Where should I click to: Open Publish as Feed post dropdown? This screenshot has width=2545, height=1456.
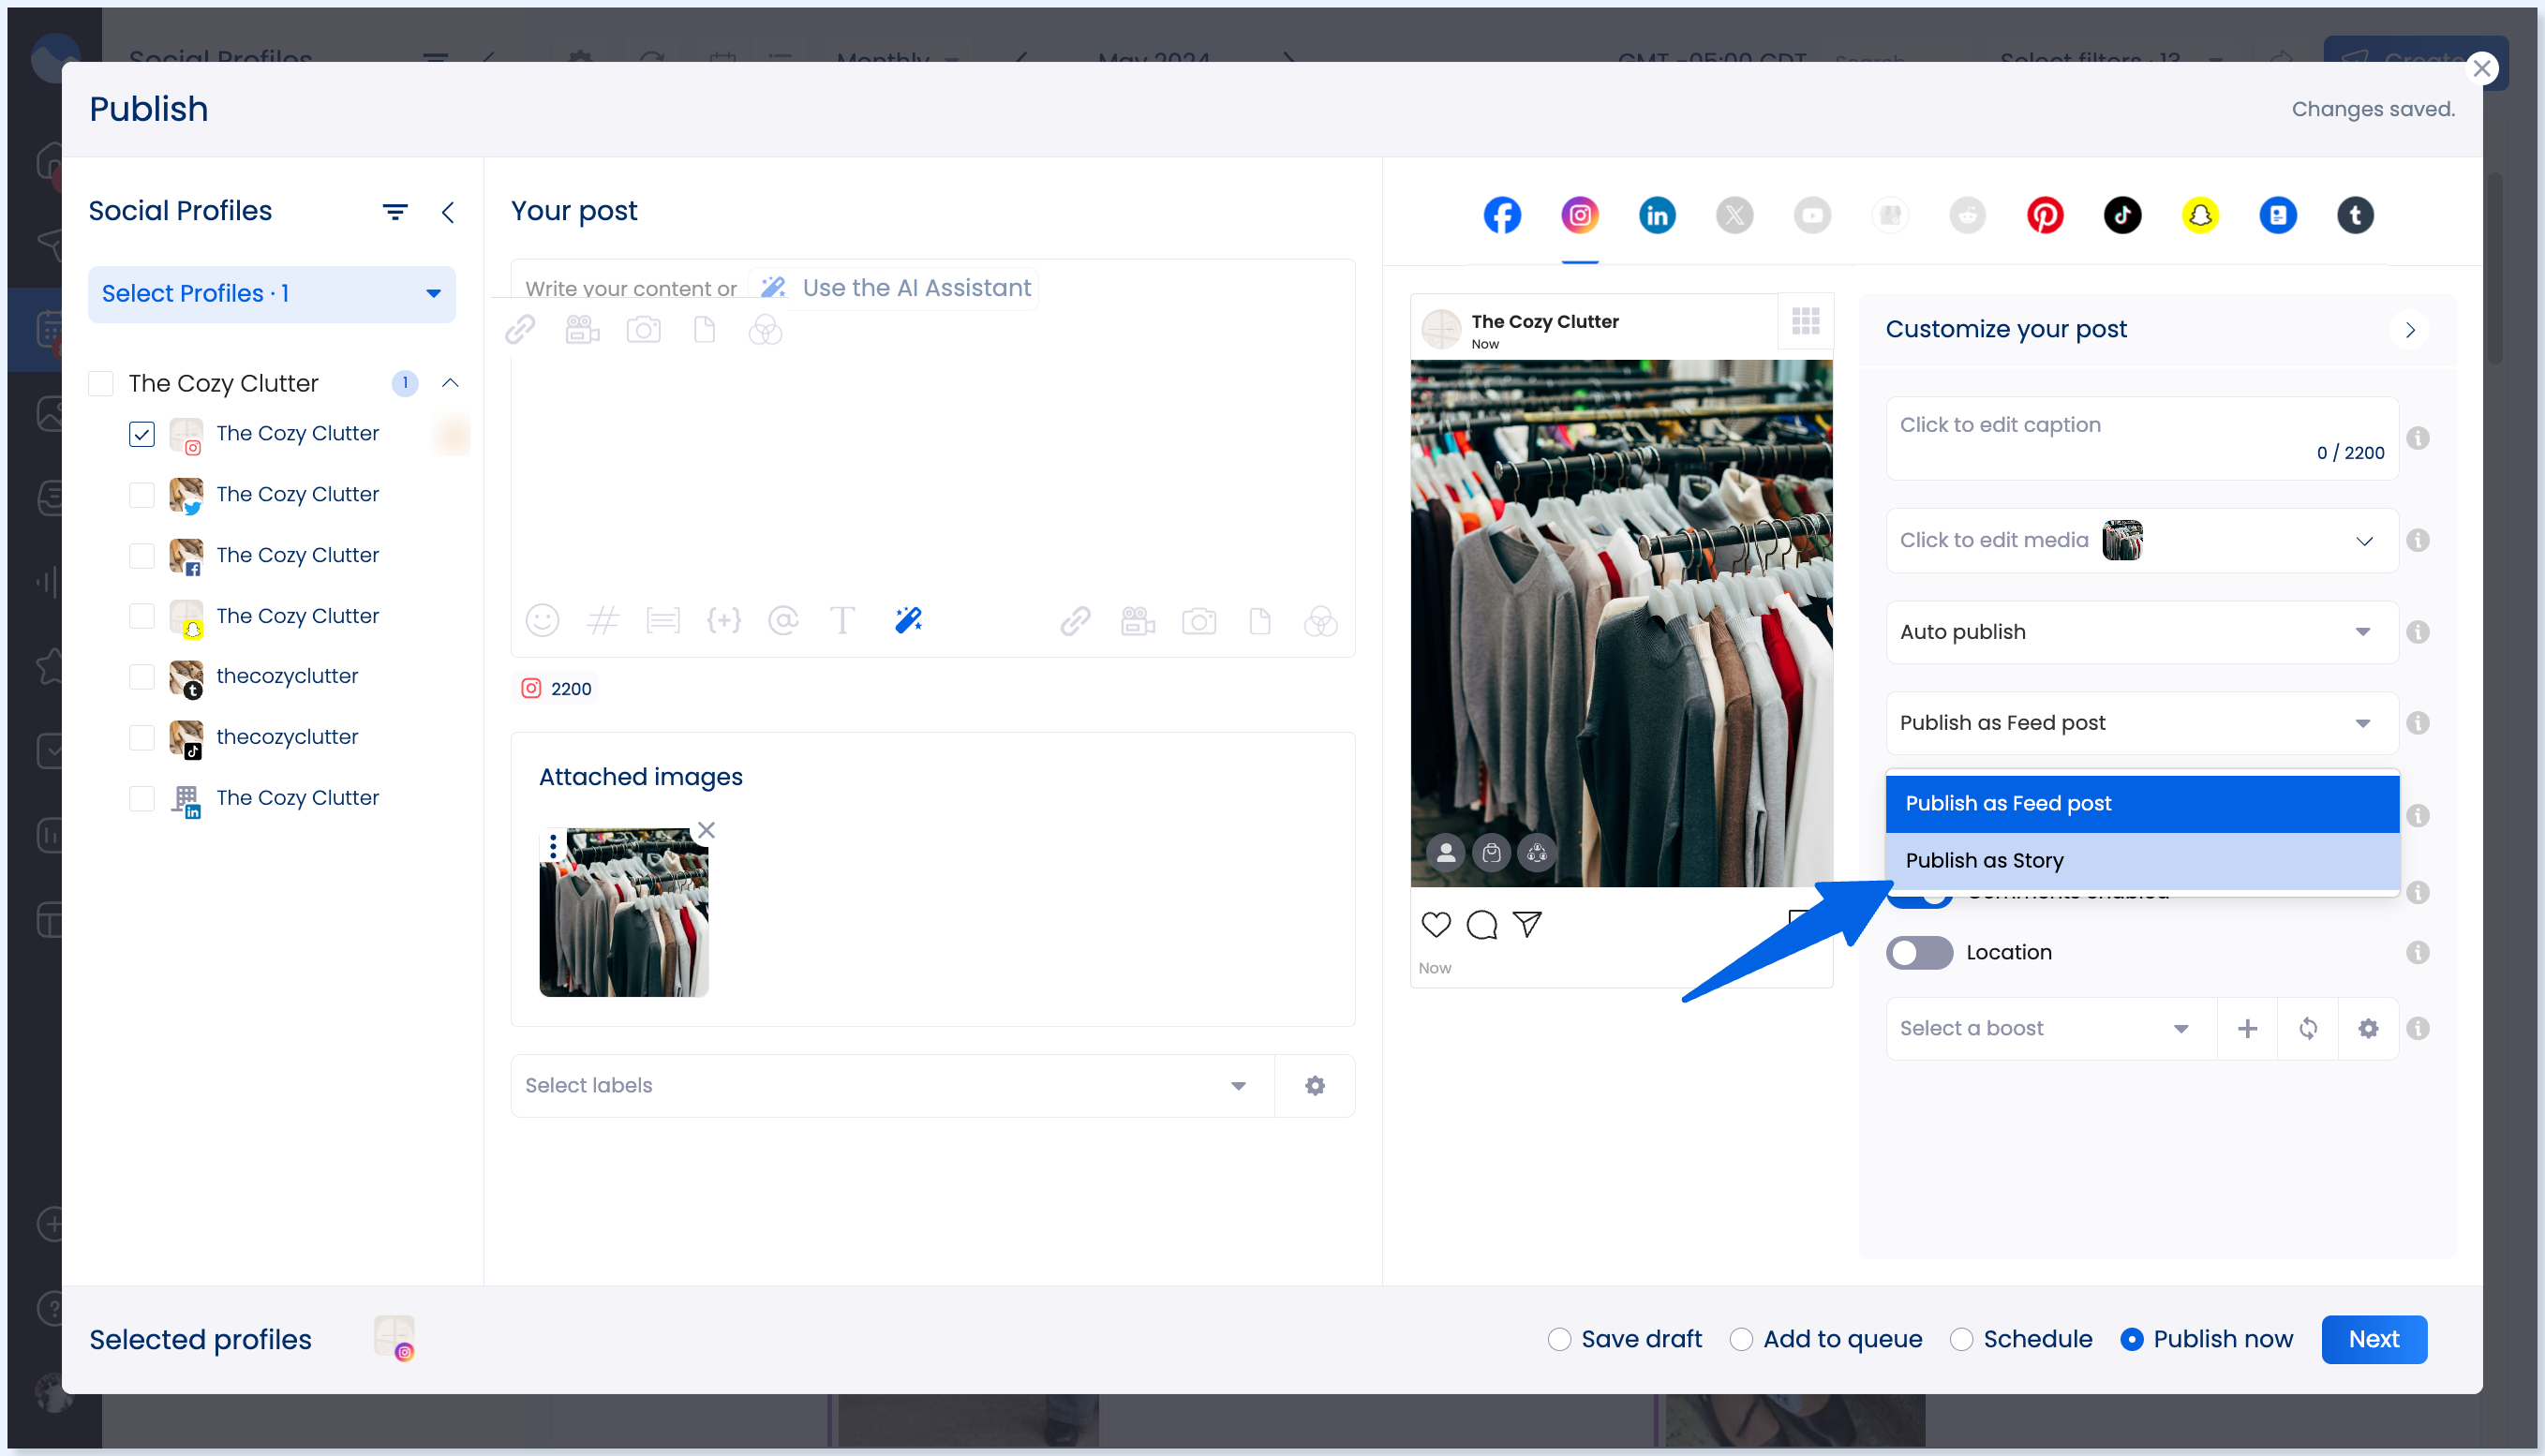coord(2142,723)
